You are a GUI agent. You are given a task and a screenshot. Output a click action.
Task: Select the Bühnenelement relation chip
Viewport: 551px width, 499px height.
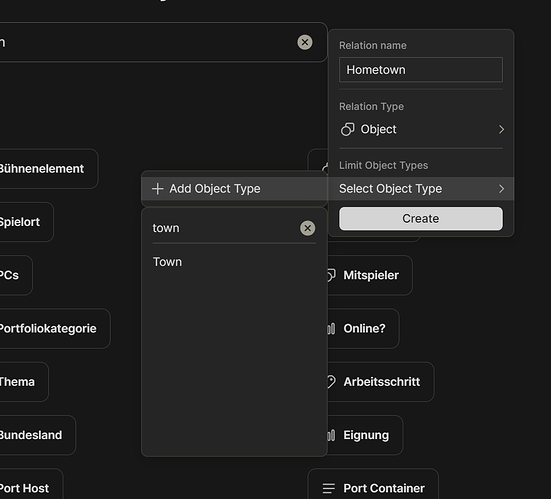tap(48, 169)
